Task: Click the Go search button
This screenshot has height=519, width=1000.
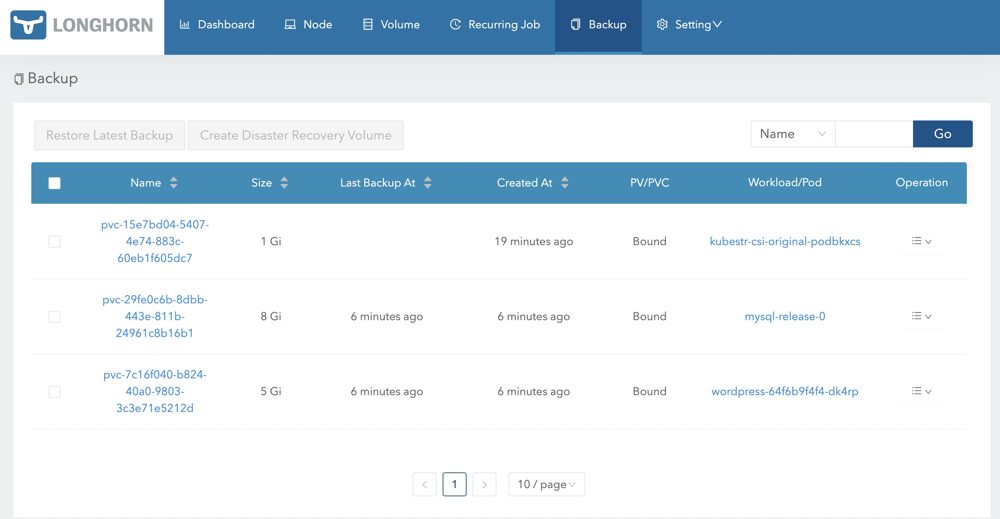Action: [943, 134]
